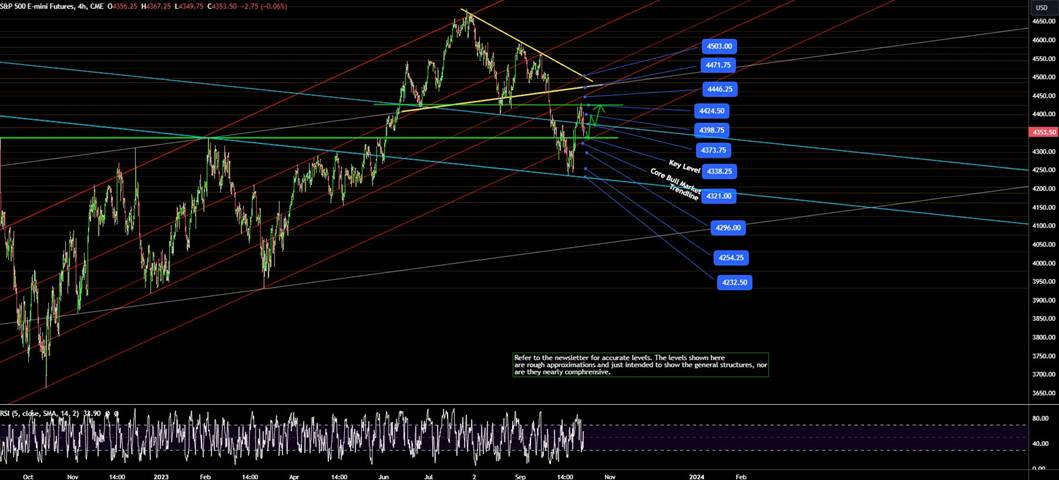This screenshot has height=480, width=1059.
Task: Select the 4471.75 price label
Action: 718,65
